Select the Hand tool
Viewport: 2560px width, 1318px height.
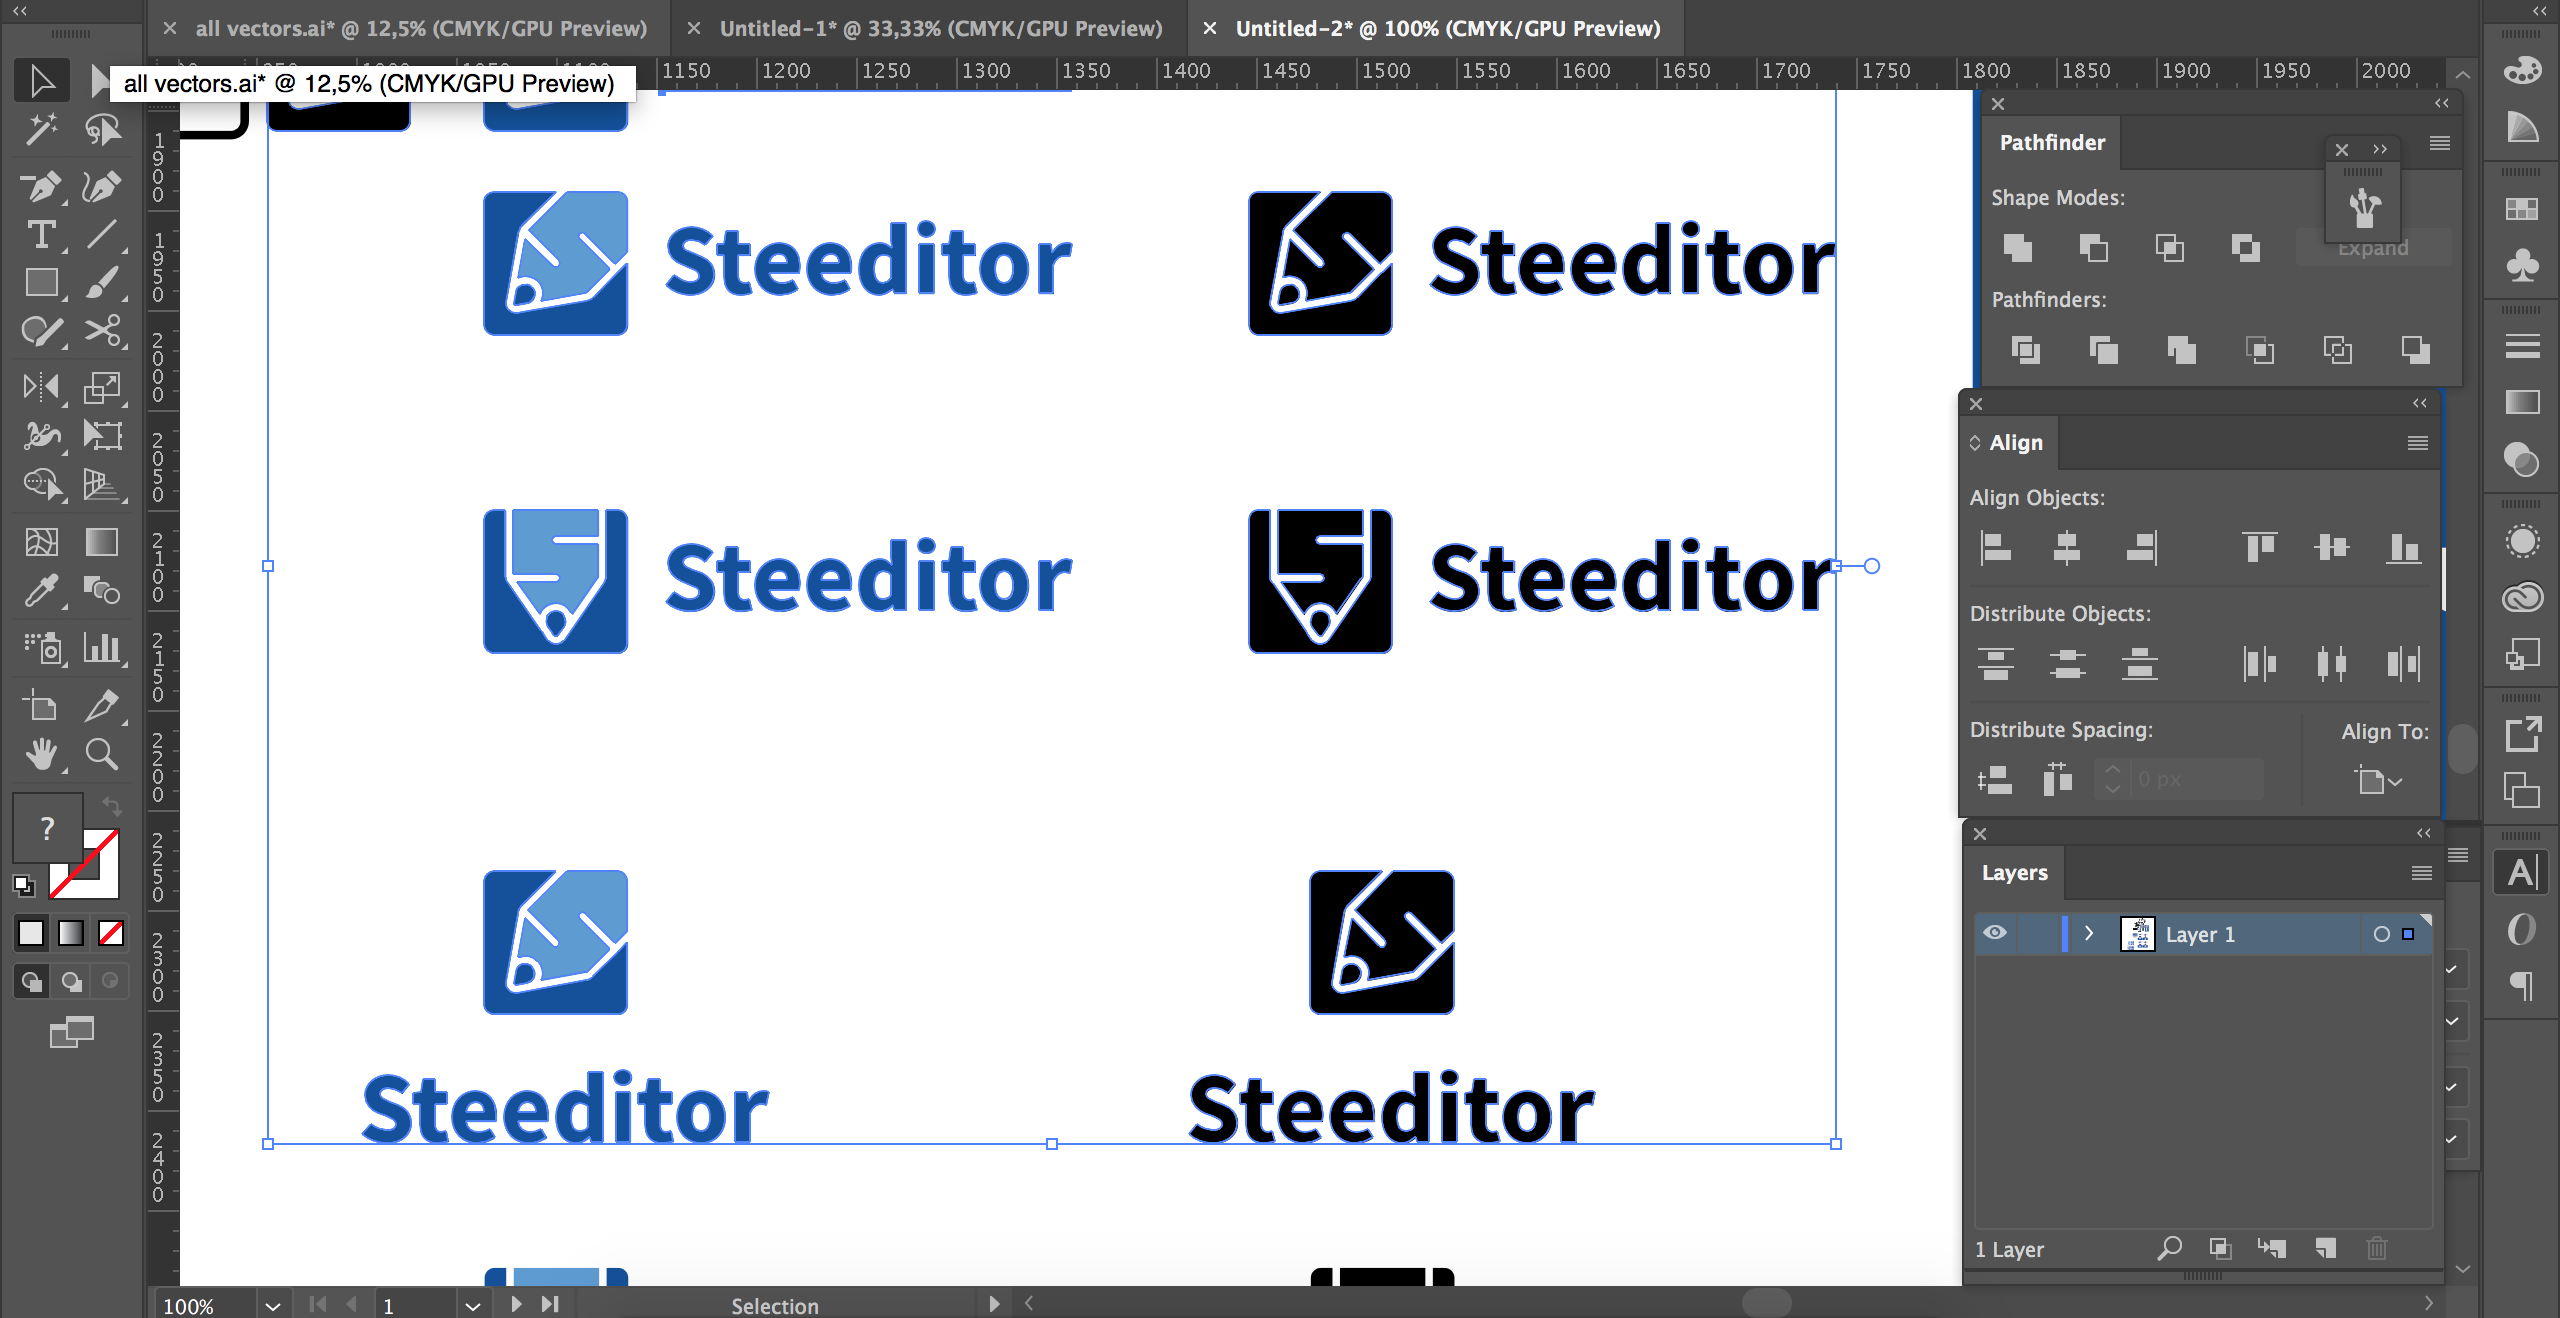pyautogui.click(x=41, y=753)
